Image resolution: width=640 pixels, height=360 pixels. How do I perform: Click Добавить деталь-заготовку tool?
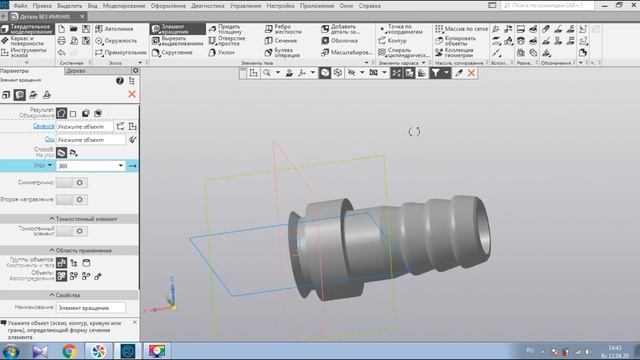coord(340,29)
